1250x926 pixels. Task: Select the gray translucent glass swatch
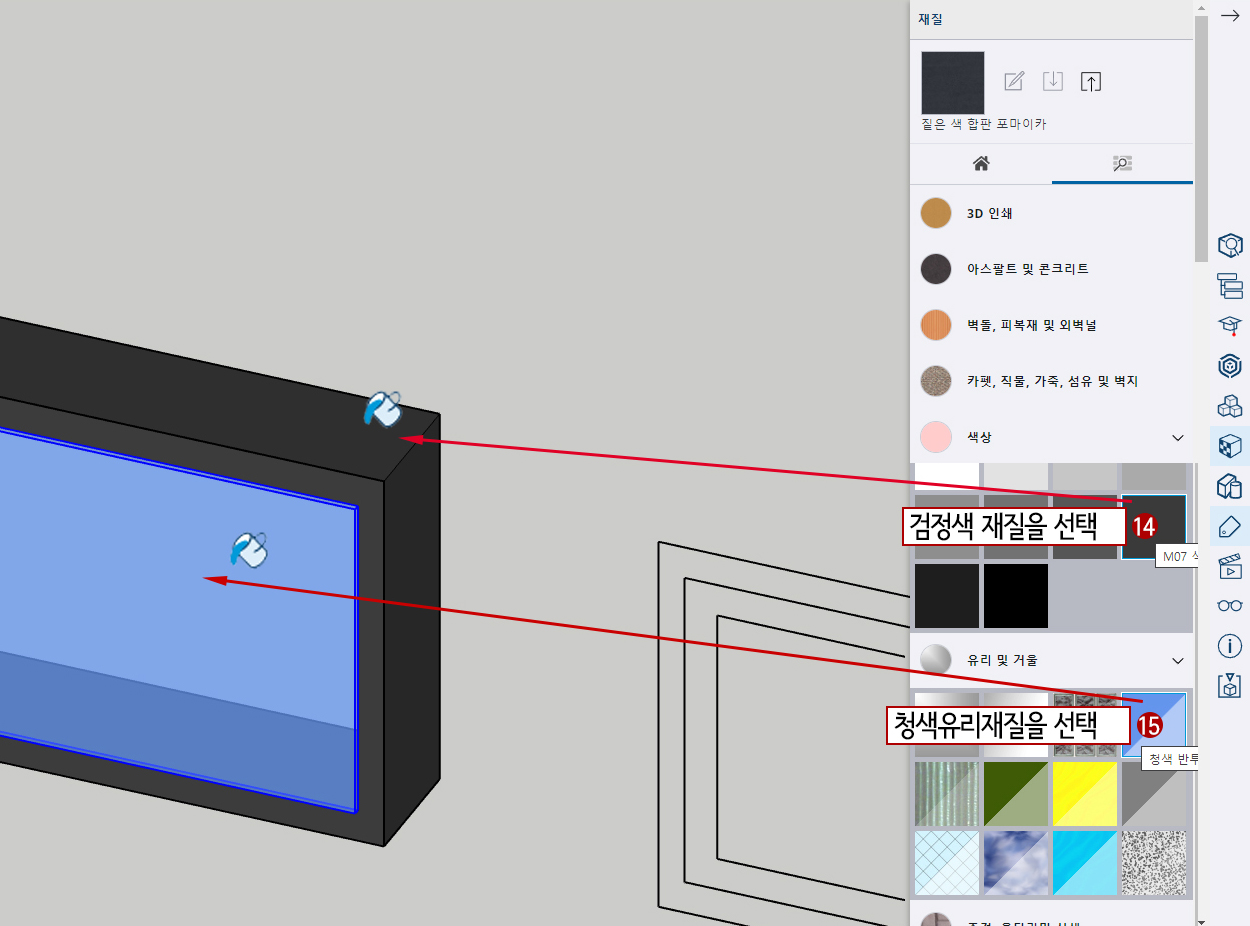(1154, 794)
